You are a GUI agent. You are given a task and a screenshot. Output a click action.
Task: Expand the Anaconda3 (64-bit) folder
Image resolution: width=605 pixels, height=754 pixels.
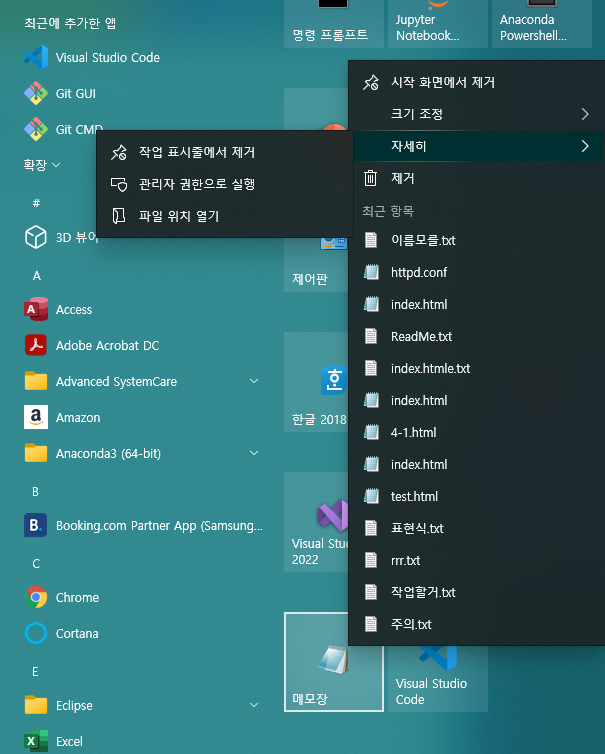click(254, 453)
